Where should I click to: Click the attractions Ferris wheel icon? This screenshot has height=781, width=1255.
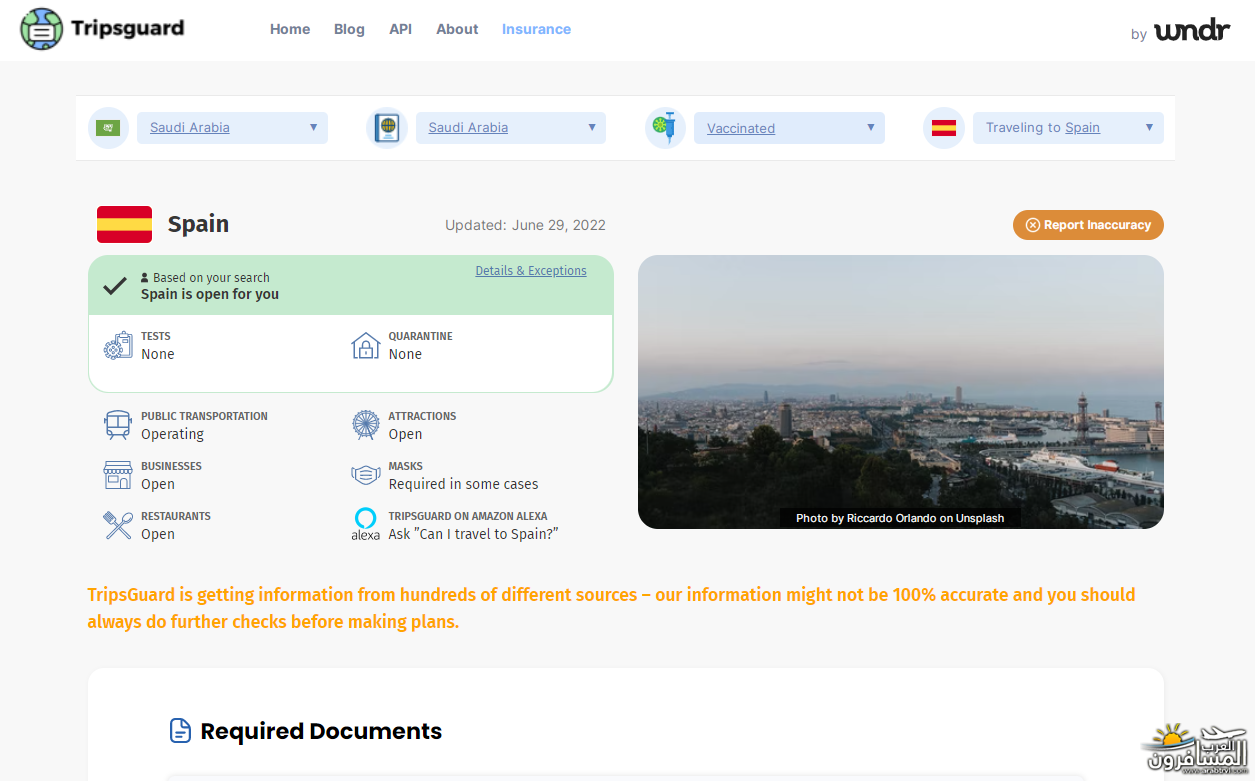click(x=366, y=425)
